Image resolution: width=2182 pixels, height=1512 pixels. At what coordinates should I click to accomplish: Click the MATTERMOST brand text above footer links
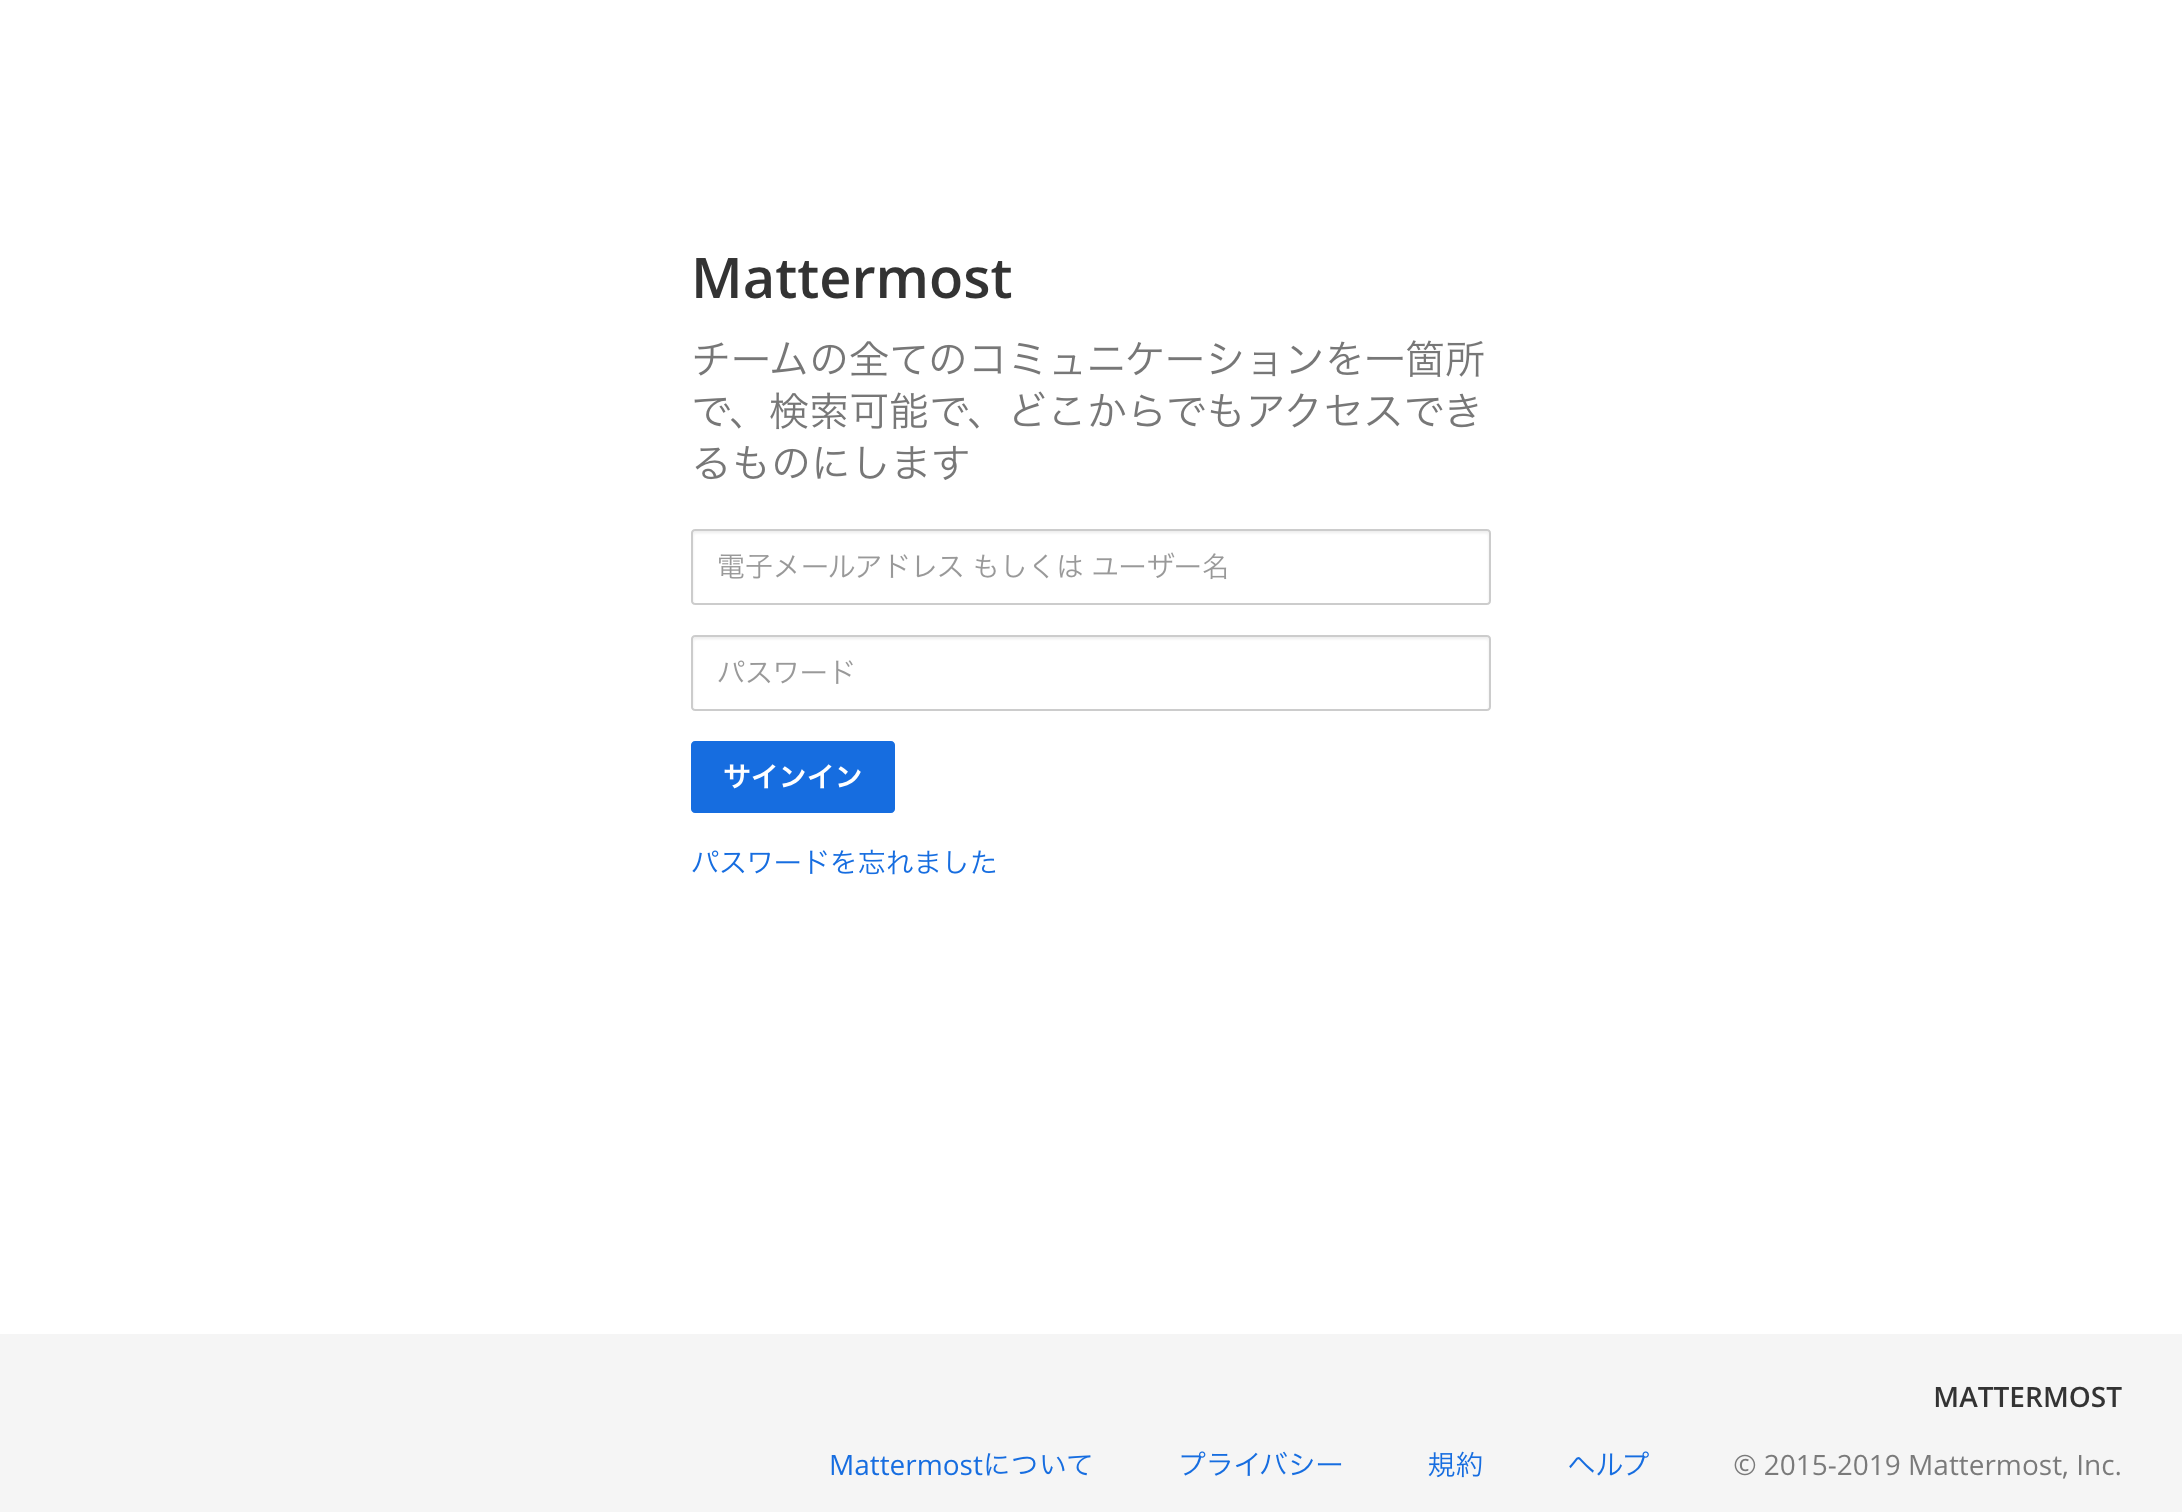(x=2026, y=1396)
